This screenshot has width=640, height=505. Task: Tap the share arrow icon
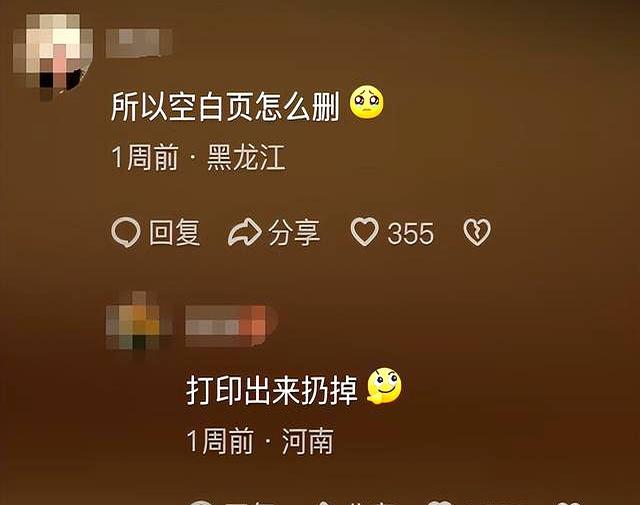(244, 232)
